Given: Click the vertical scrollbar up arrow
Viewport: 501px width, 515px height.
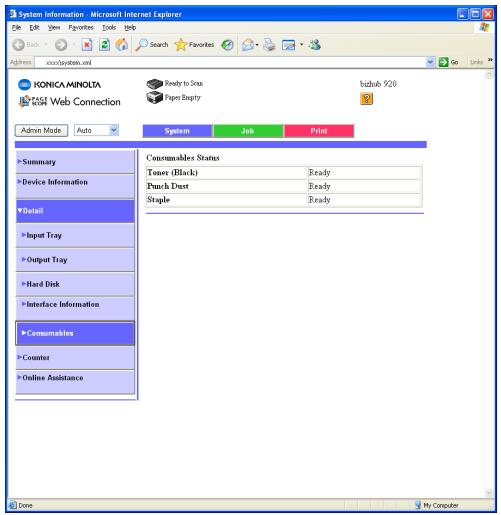Looking at the screenshot, I should coord(489,75).
